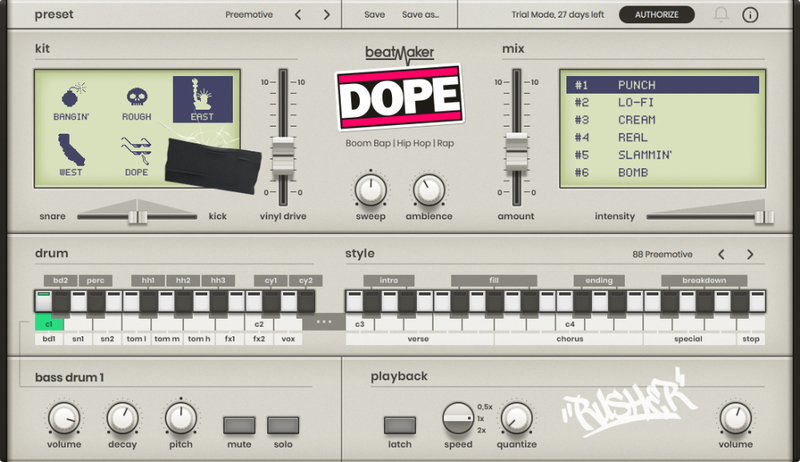
Task: Select the tom h drum key
Action: pyautogui.click(x=199, y=339)
